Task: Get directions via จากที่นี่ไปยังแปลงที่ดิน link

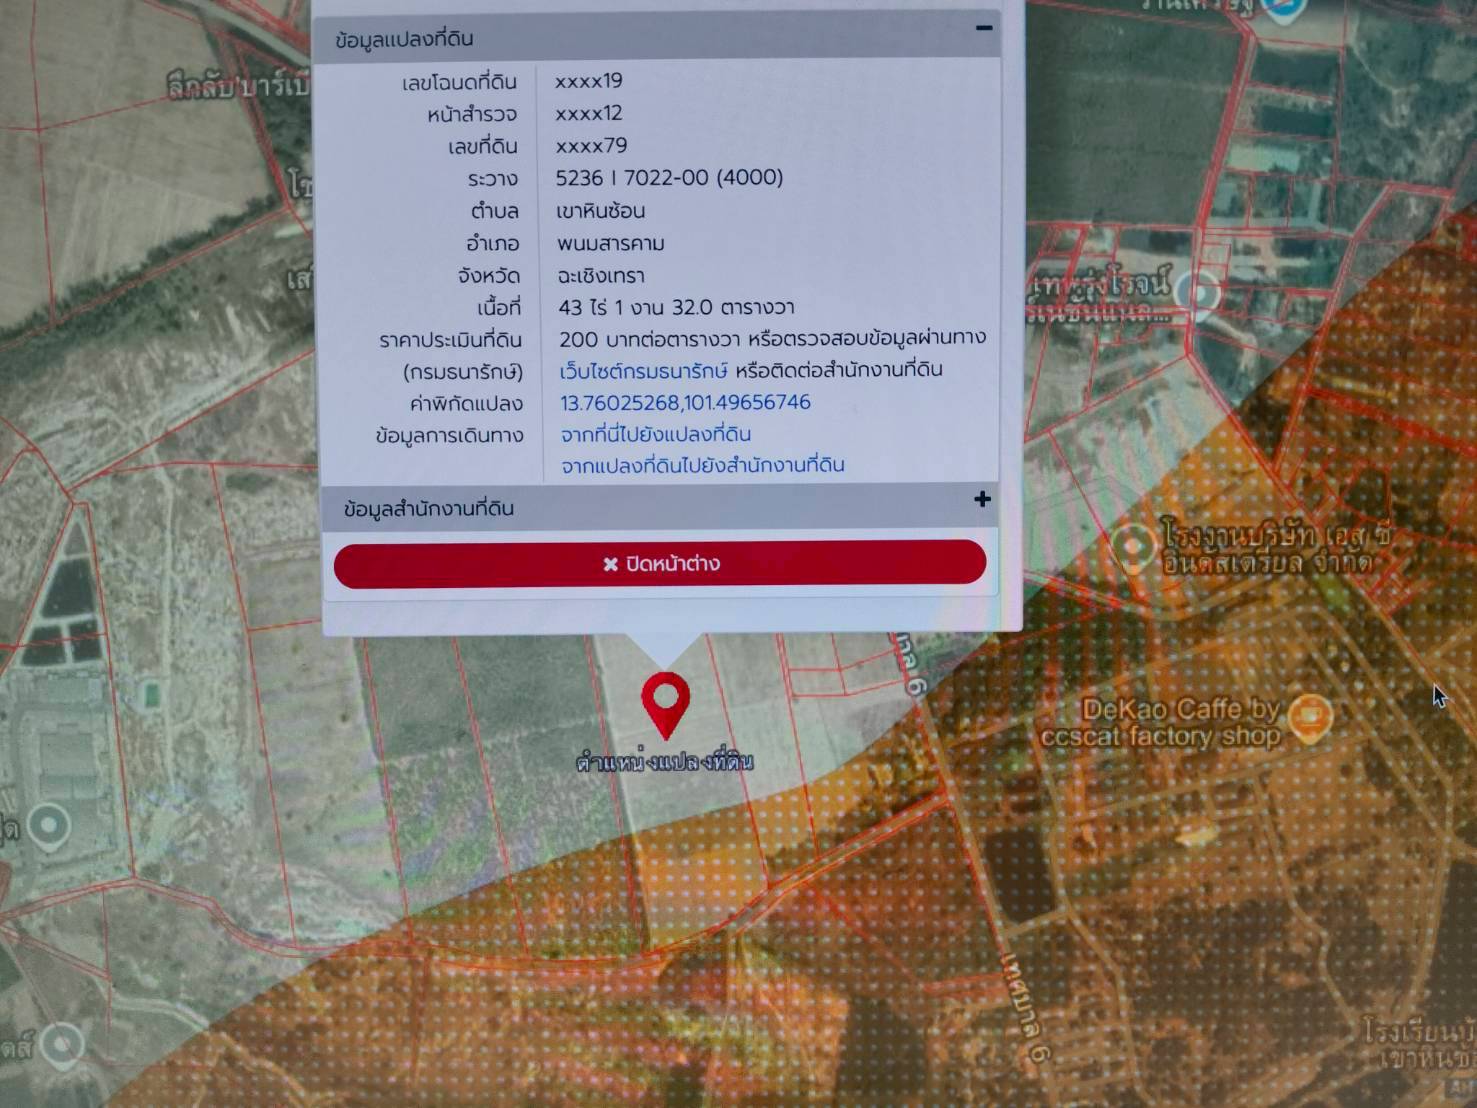Action: (655, 434)
